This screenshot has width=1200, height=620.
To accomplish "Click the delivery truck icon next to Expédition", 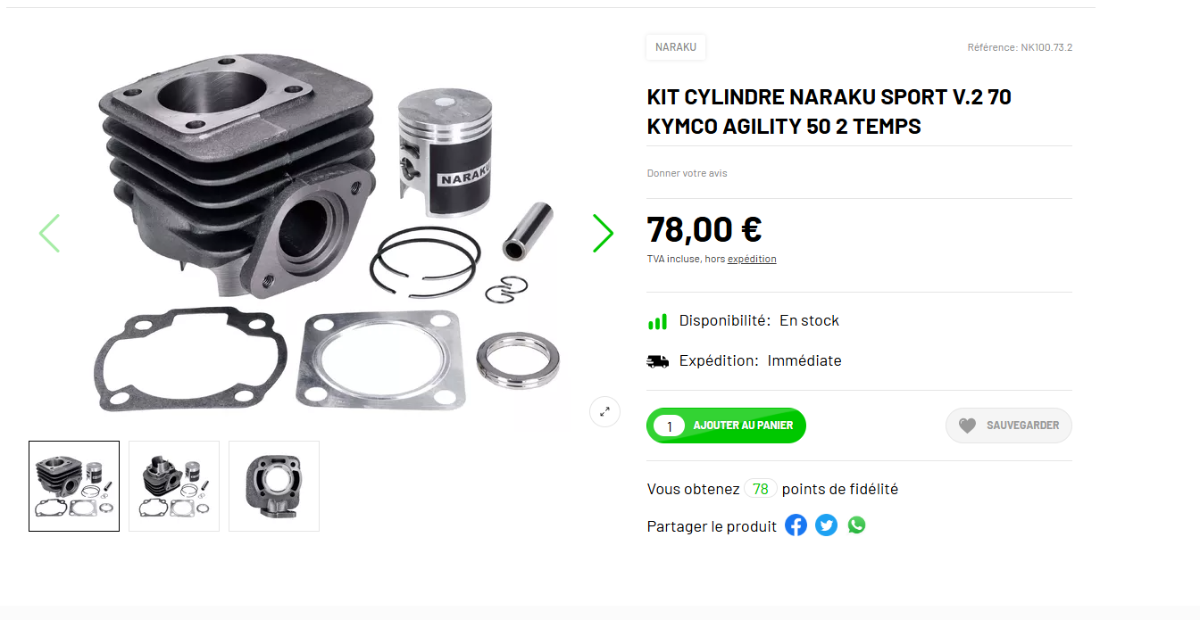I will point(658,361).
